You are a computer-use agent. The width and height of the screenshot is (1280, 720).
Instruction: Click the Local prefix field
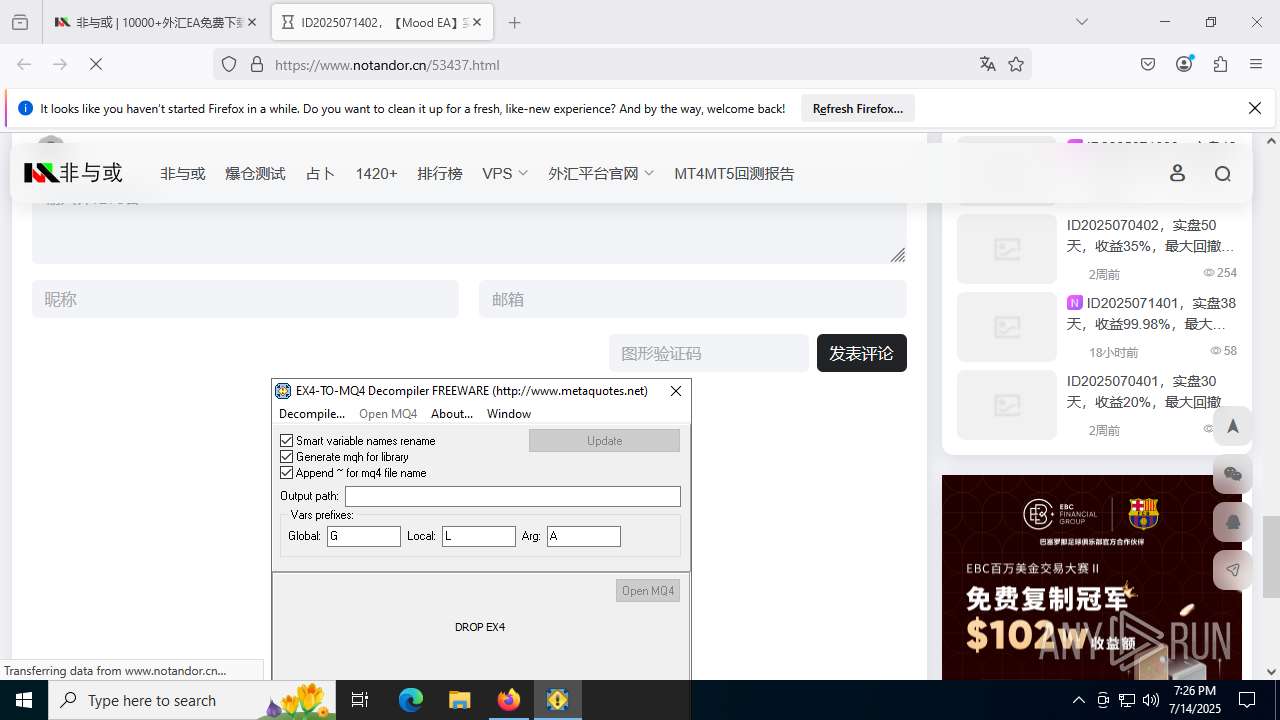pos(479,536)
